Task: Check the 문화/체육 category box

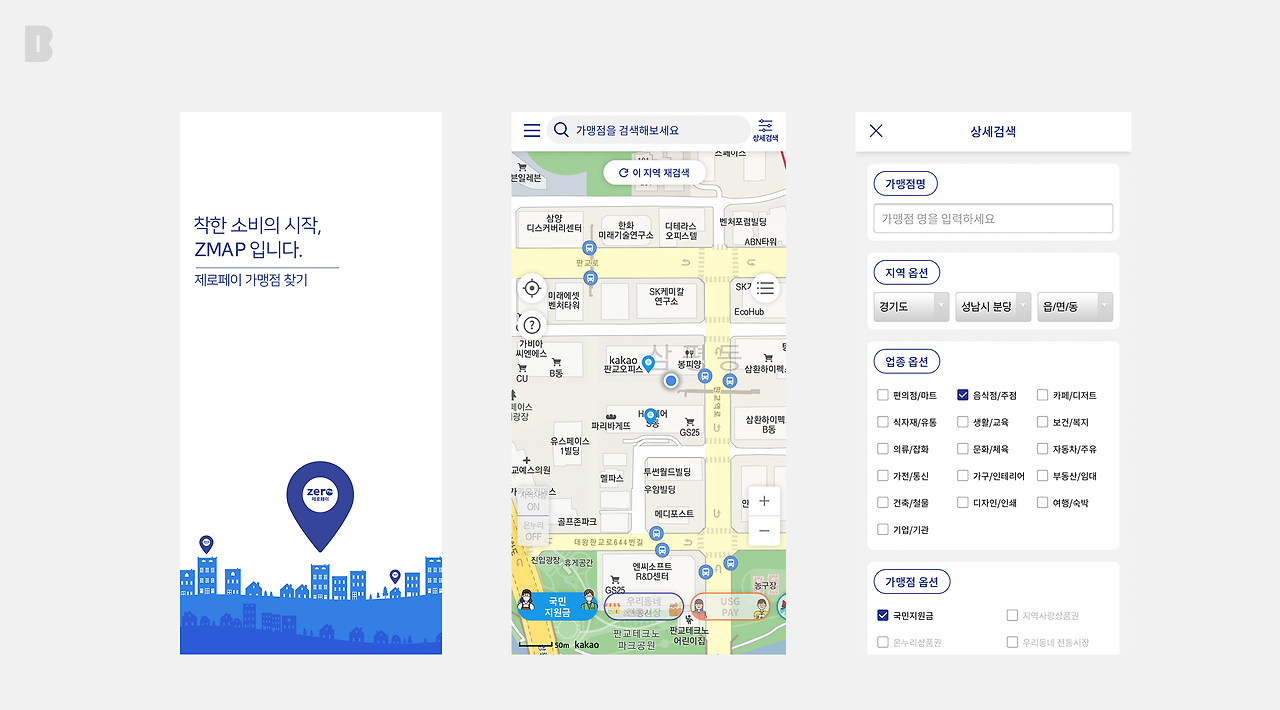Action: coord(963,449)
